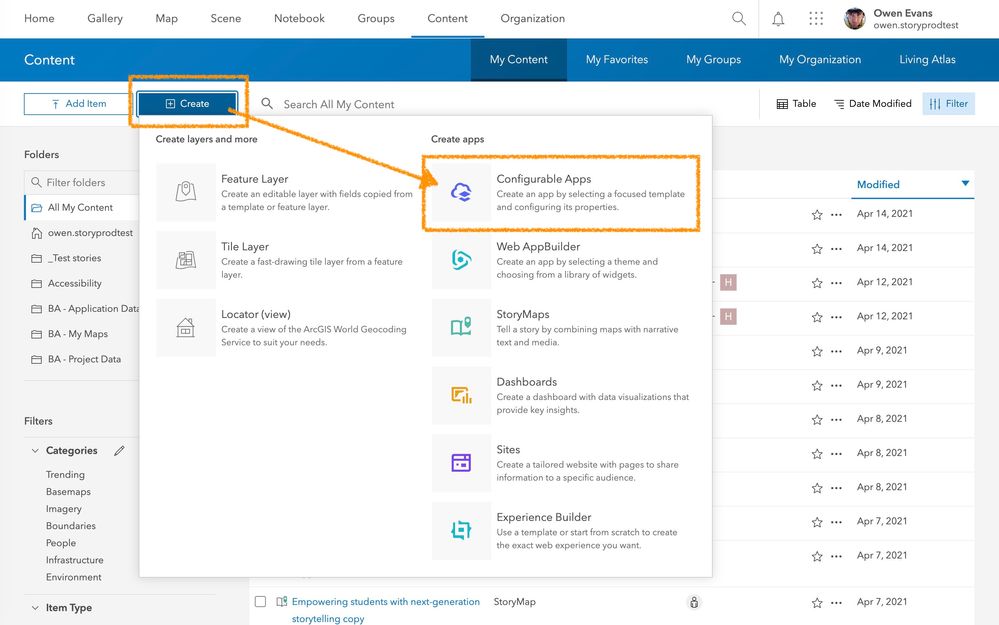Click the lock sharing icon on Empowering students row
The height and width of the screenshot is (625, 999).
[694, 602]
